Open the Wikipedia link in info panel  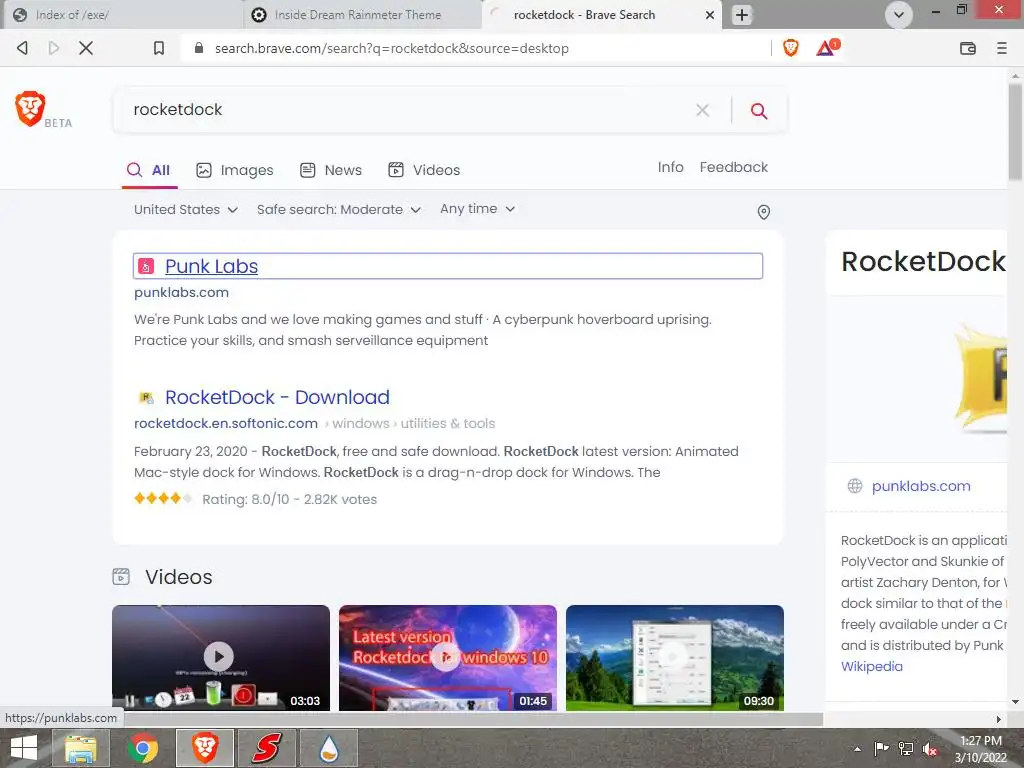pyautogui.click(x=872, y=667)
